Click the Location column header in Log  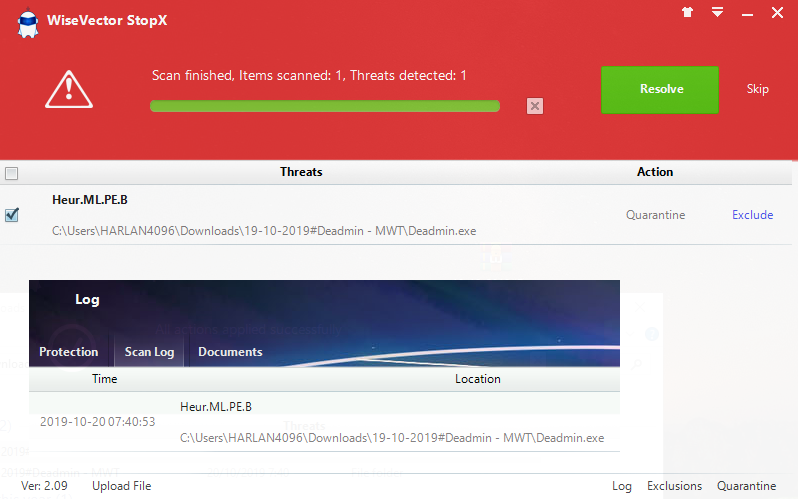pyautogui.click(x=478, y=379)
